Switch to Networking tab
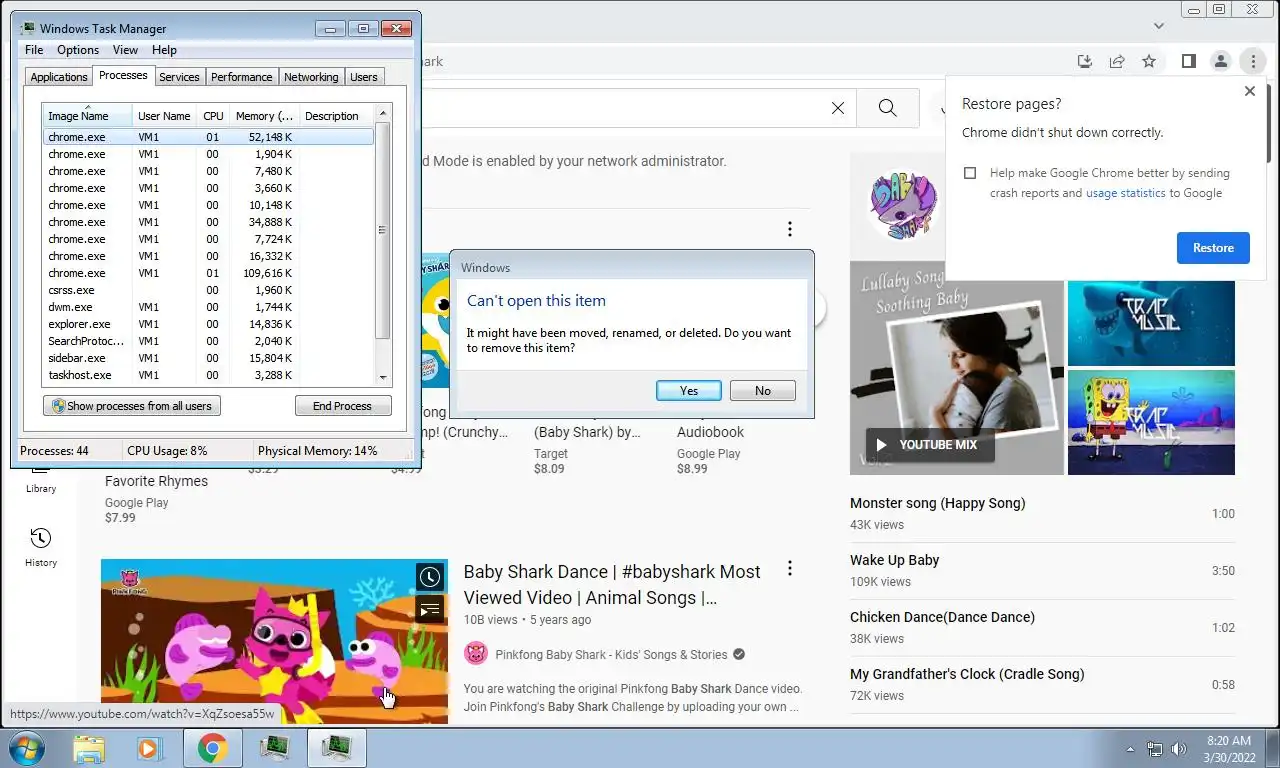 311,77
